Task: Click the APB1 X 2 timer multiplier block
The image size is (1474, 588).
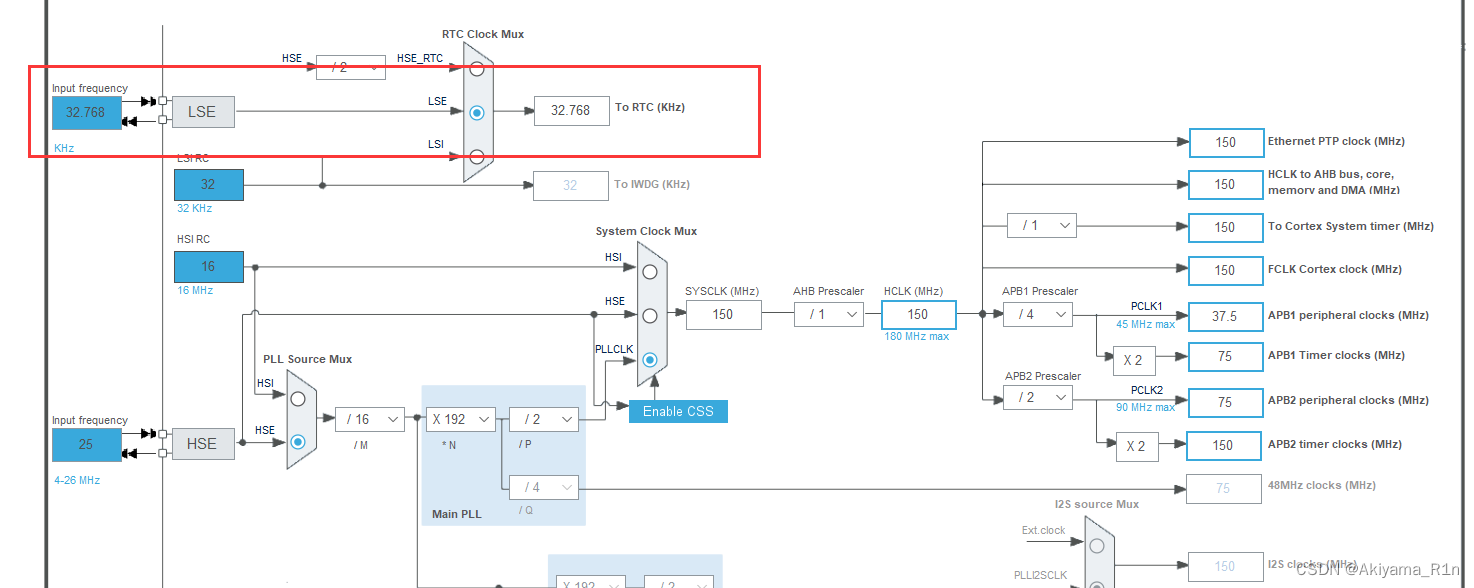Action: pos(1136,361)
